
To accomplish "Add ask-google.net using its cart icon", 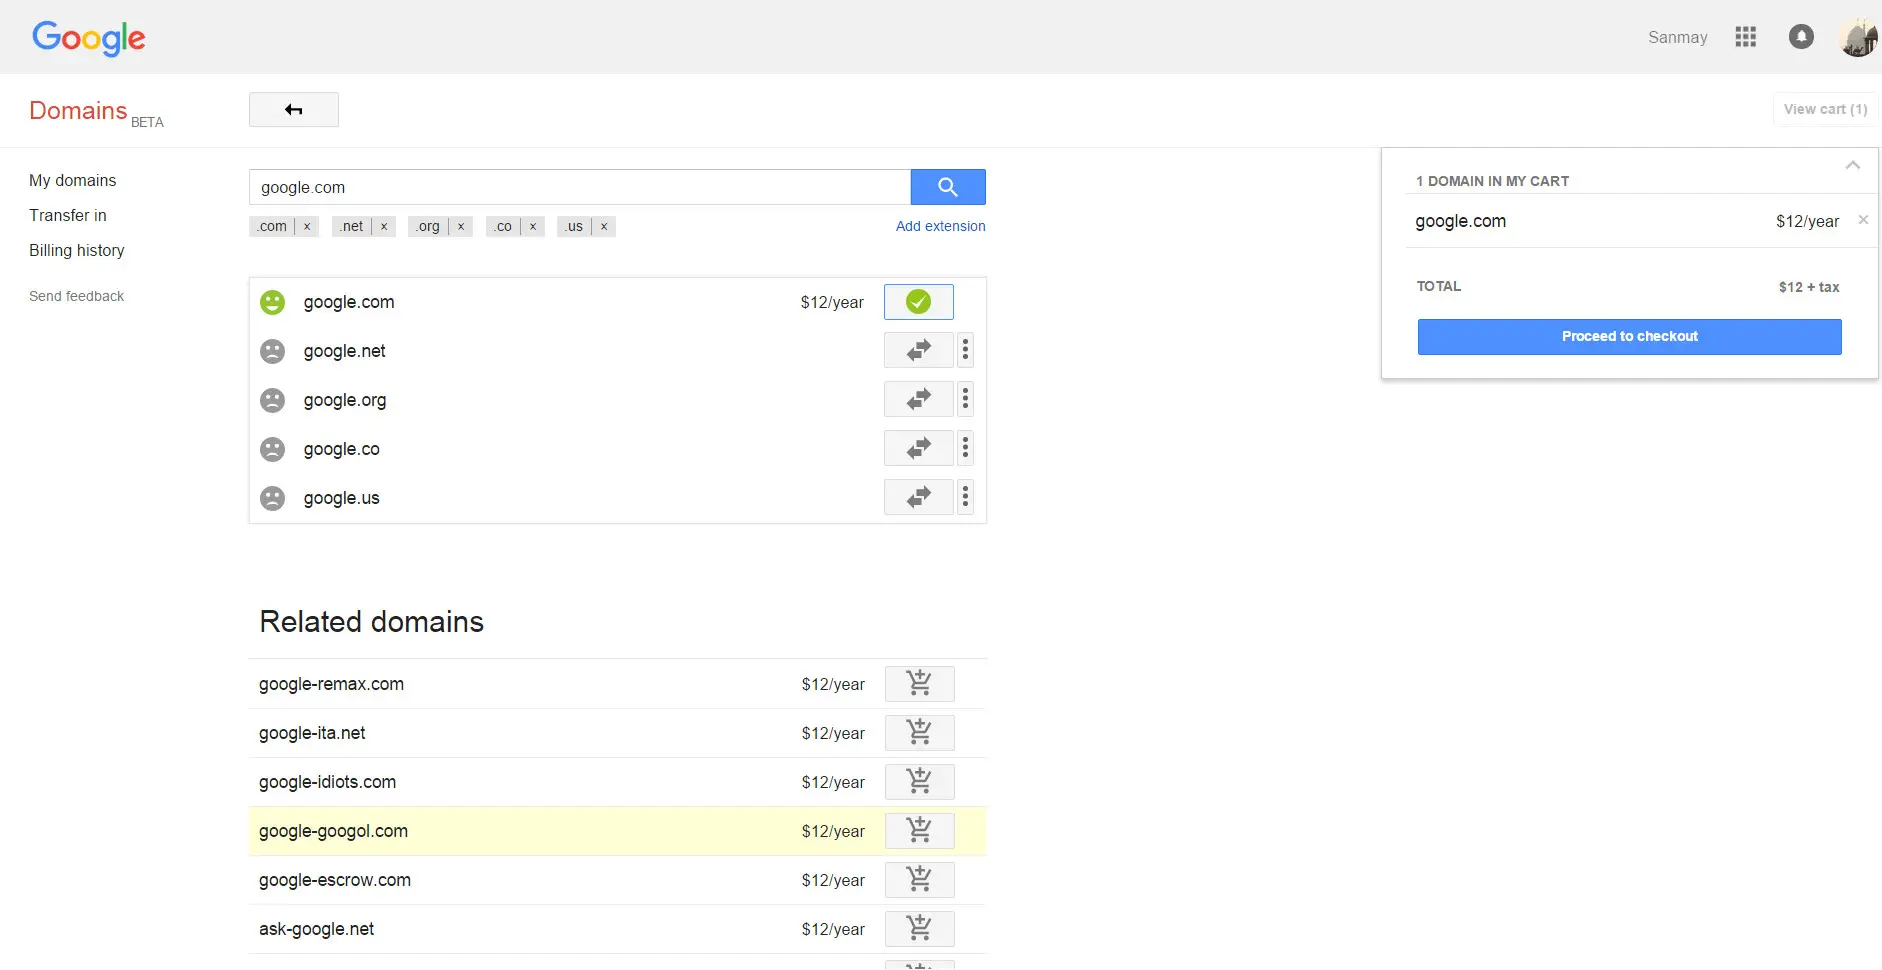I will coord(920,929).
